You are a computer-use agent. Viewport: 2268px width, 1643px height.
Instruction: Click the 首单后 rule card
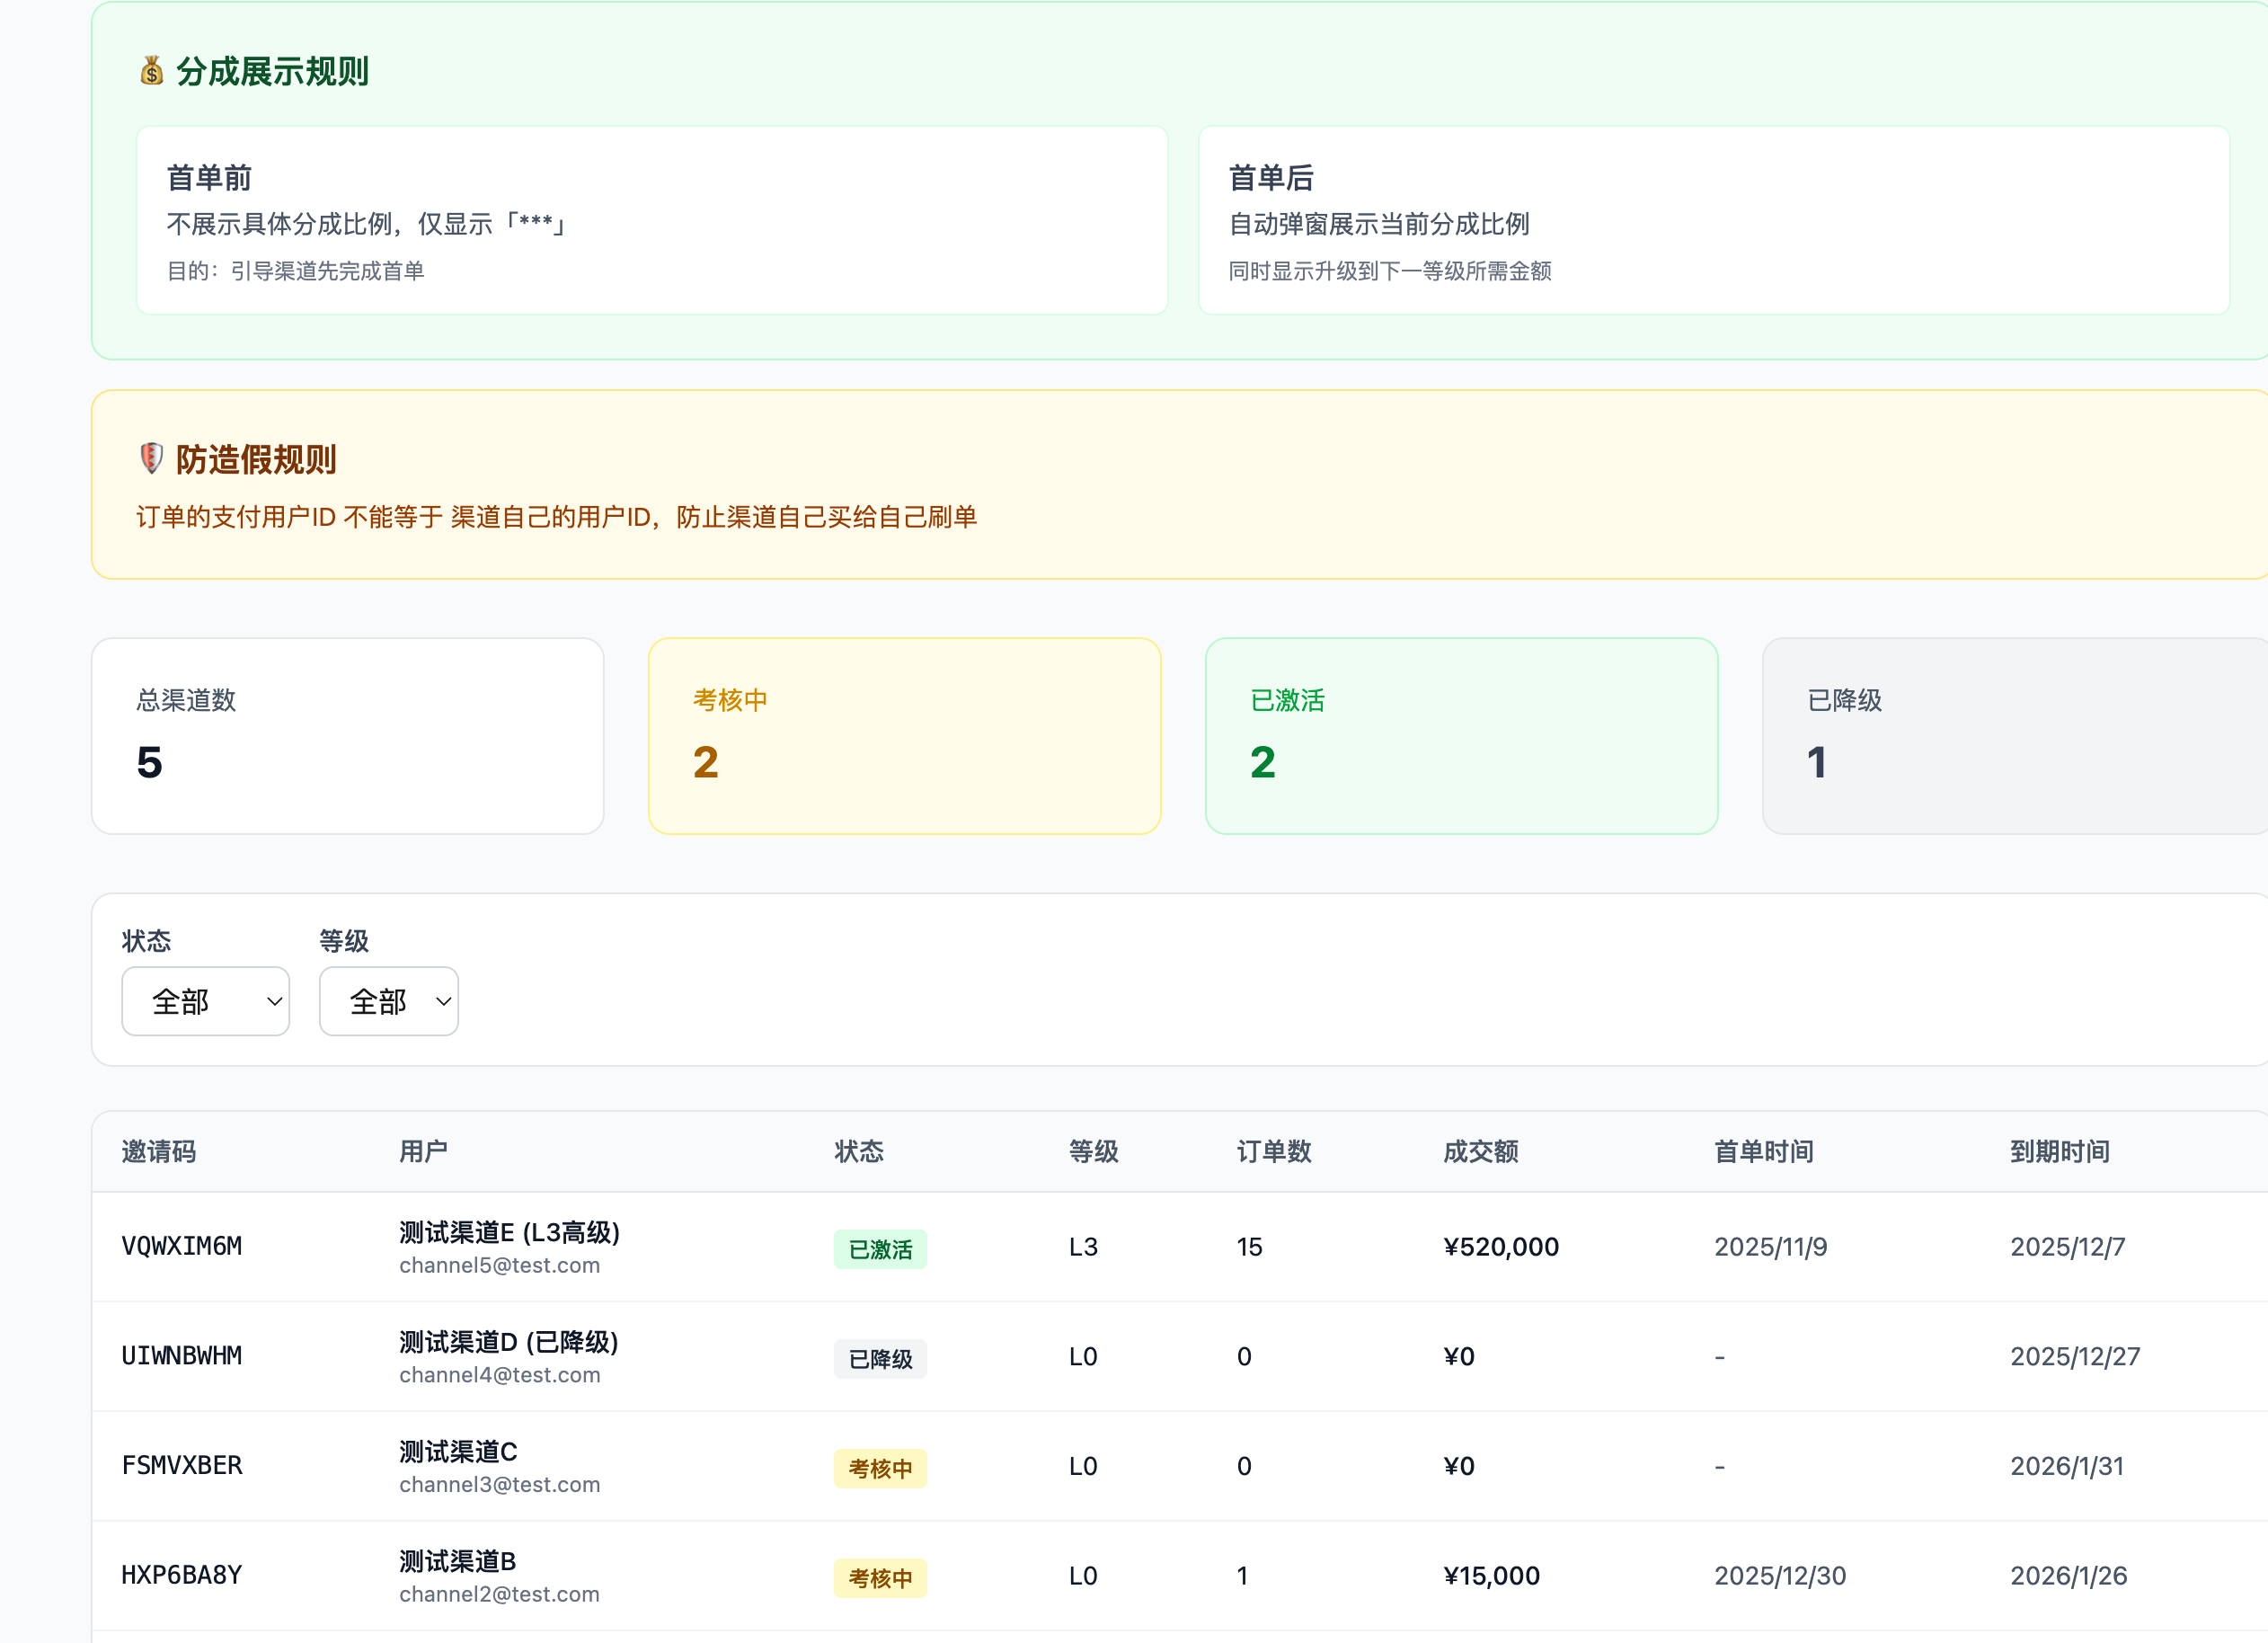pyautogui.click(x=1713, y=220)
